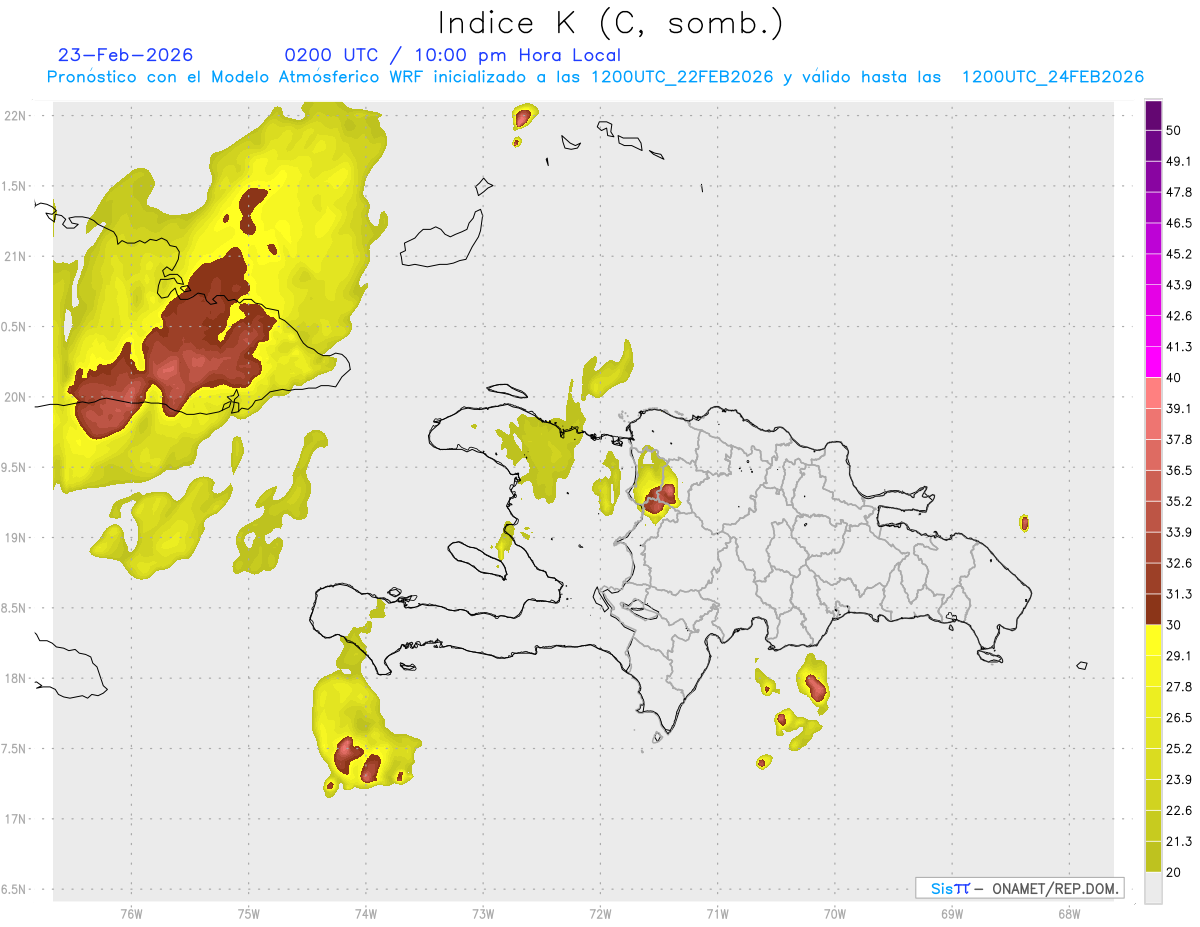
Task: Click the 68W longitude axis label
Action: click(1069, 913)
